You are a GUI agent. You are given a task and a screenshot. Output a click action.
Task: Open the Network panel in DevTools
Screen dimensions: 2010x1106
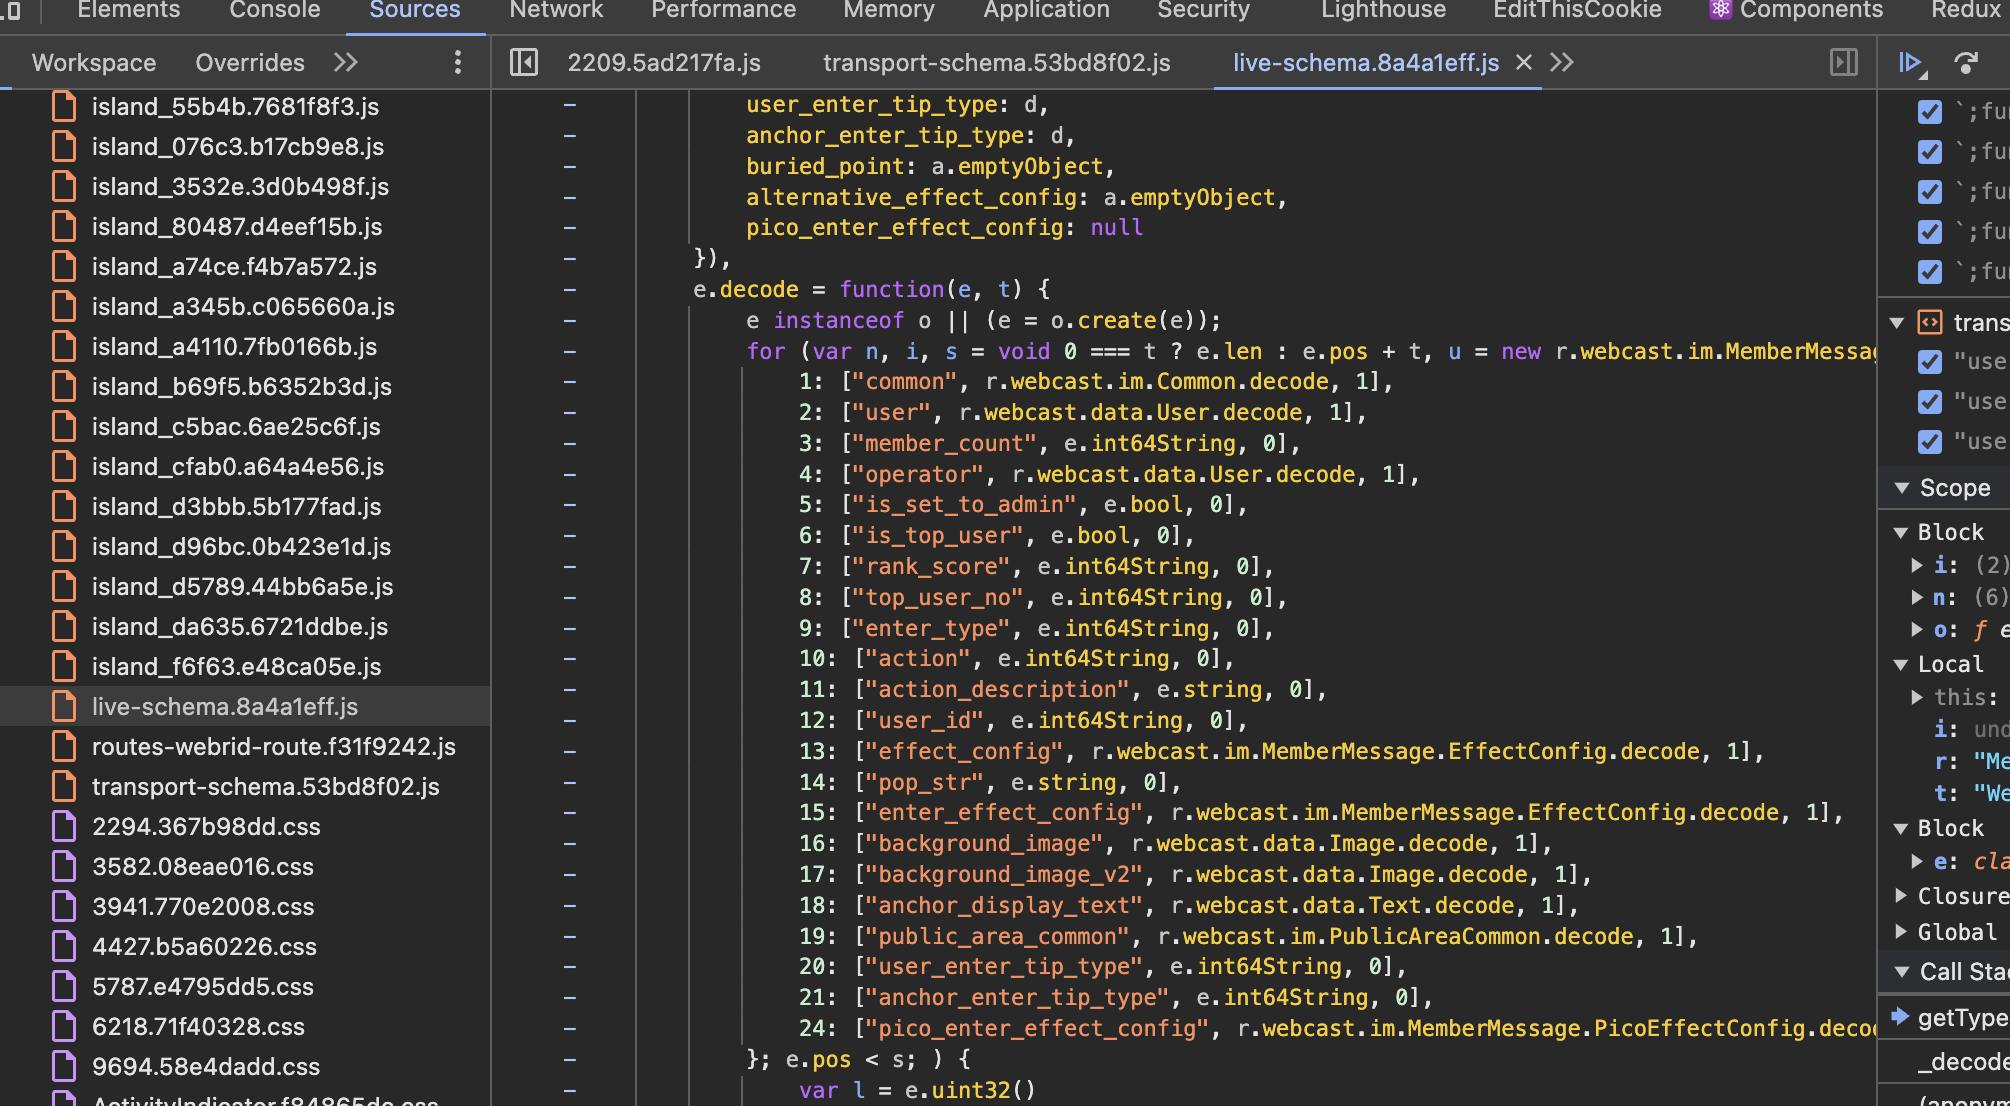click(556, 11)
